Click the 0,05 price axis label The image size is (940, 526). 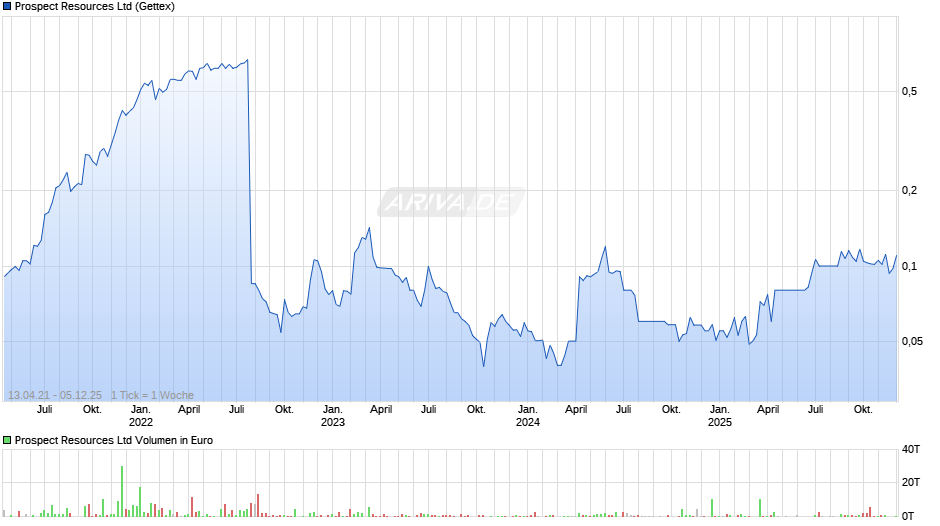tap(912, 341)
